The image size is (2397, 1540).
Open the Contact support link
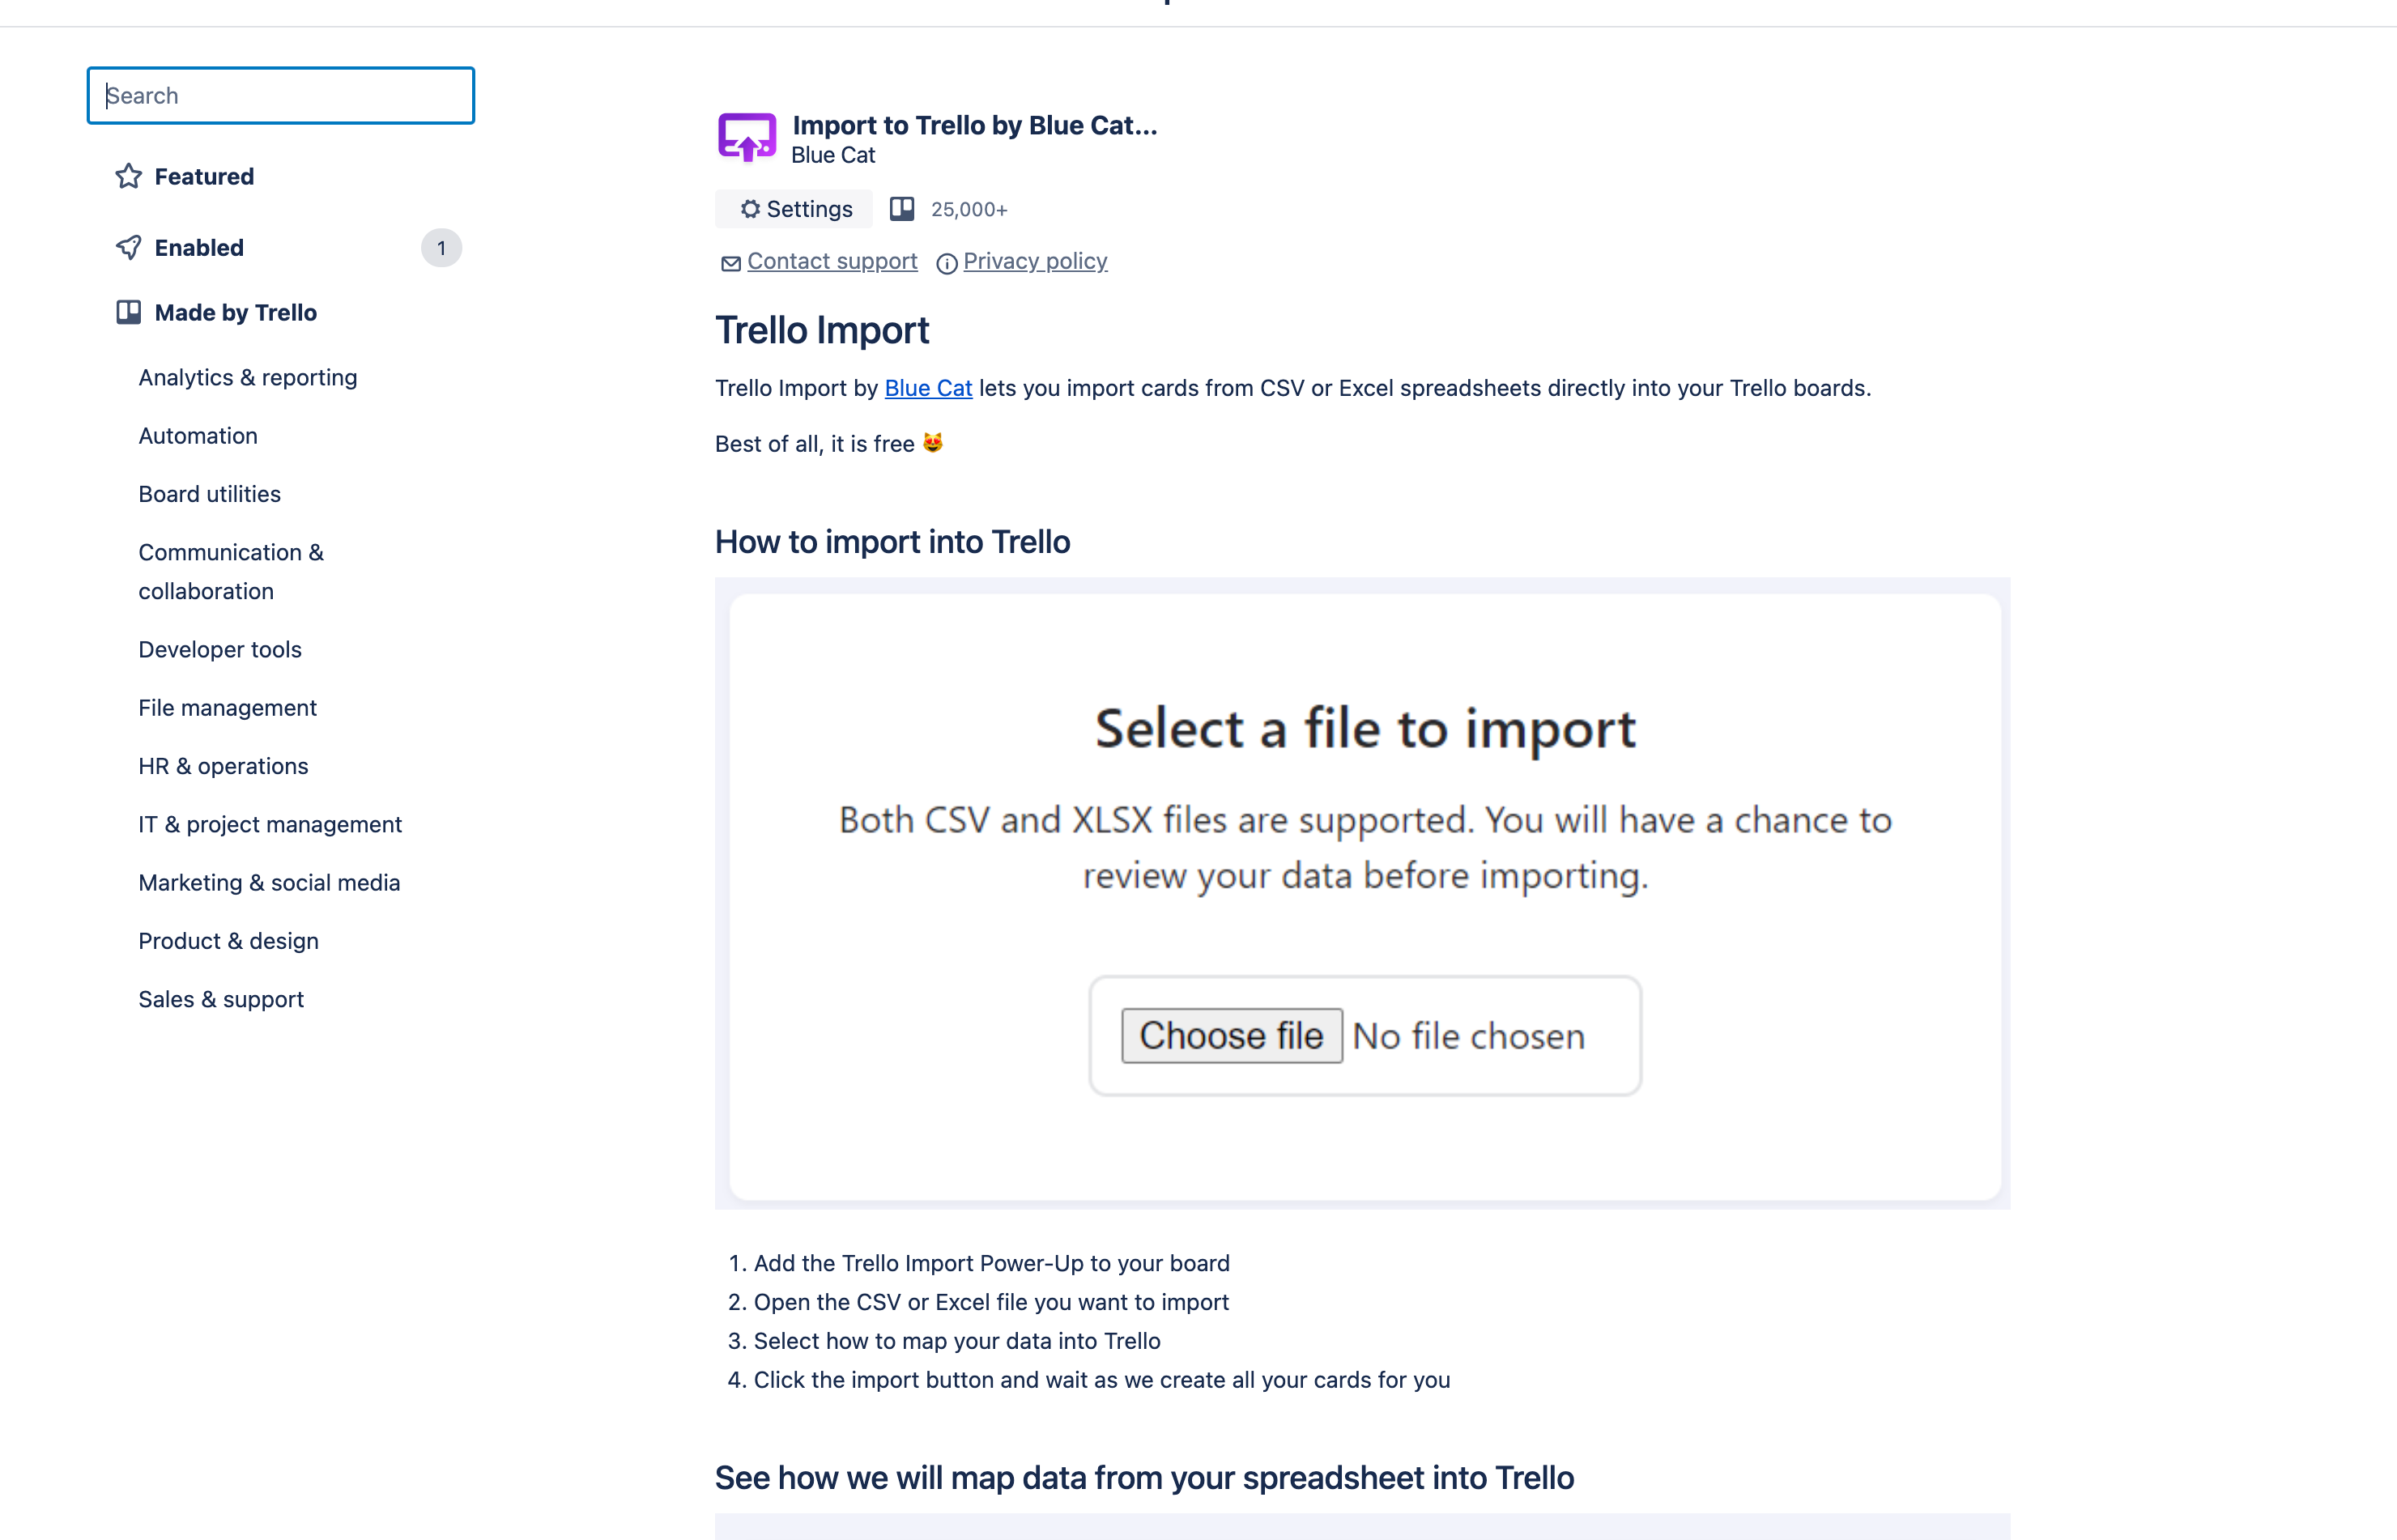pyautogui.click(x=831, y=261)
